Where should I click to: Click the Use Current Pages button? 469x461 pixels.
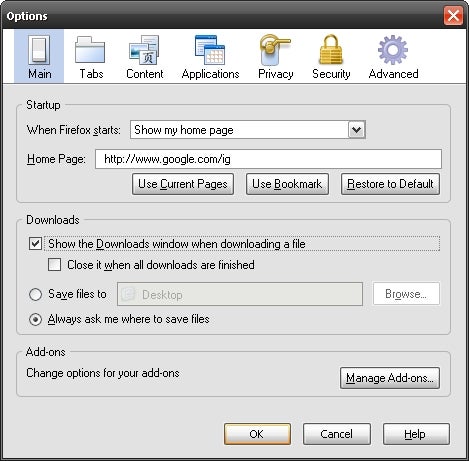[x=183, y=184]
